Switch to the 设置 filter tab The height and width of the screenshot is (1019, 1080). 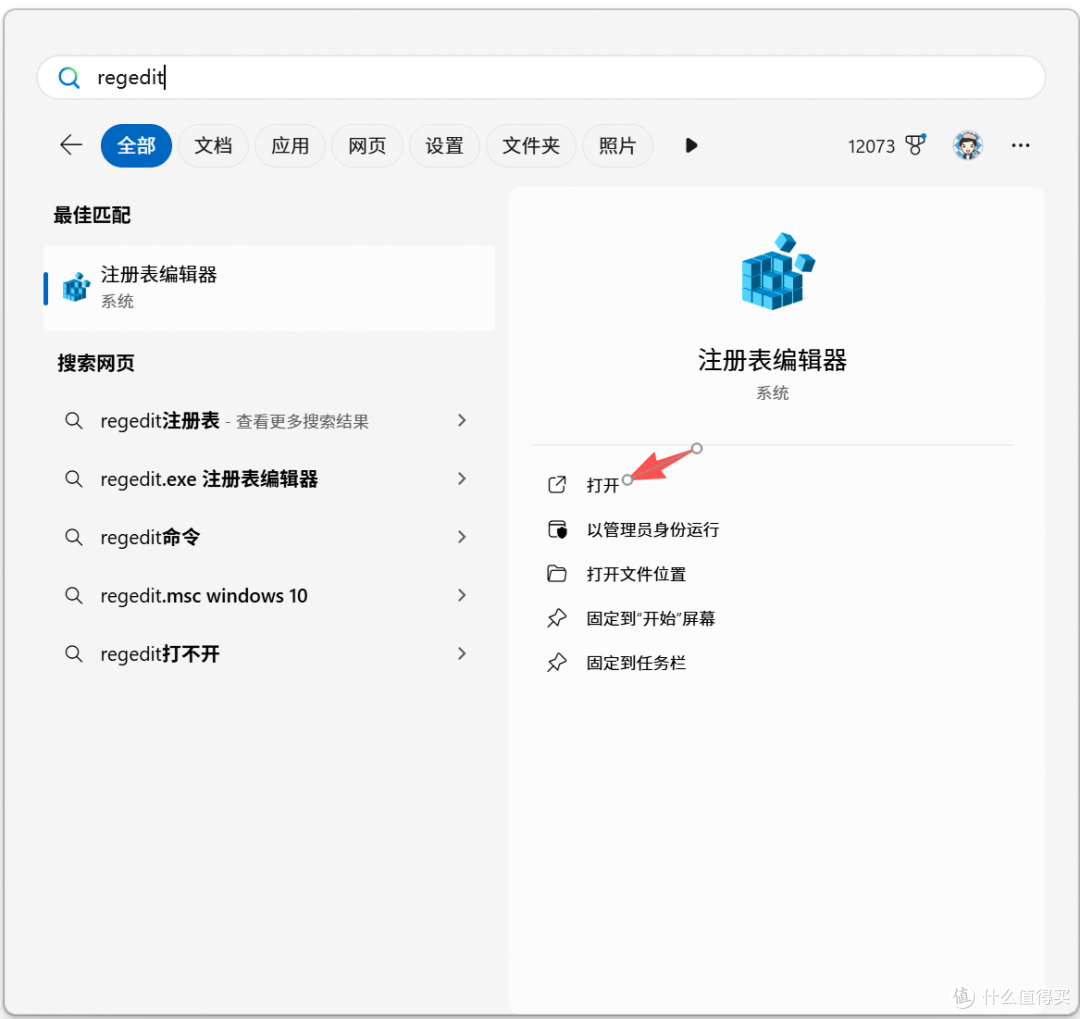coord(444,145)
